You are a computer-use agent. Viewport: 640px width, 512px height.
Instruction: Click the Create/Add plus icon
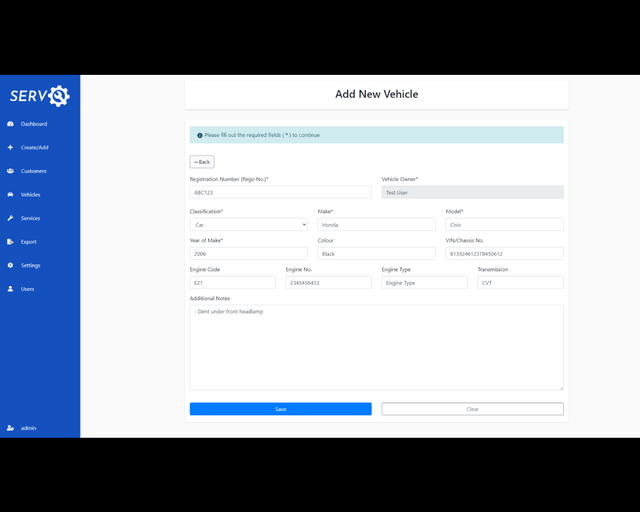click(x=10, y=147)
